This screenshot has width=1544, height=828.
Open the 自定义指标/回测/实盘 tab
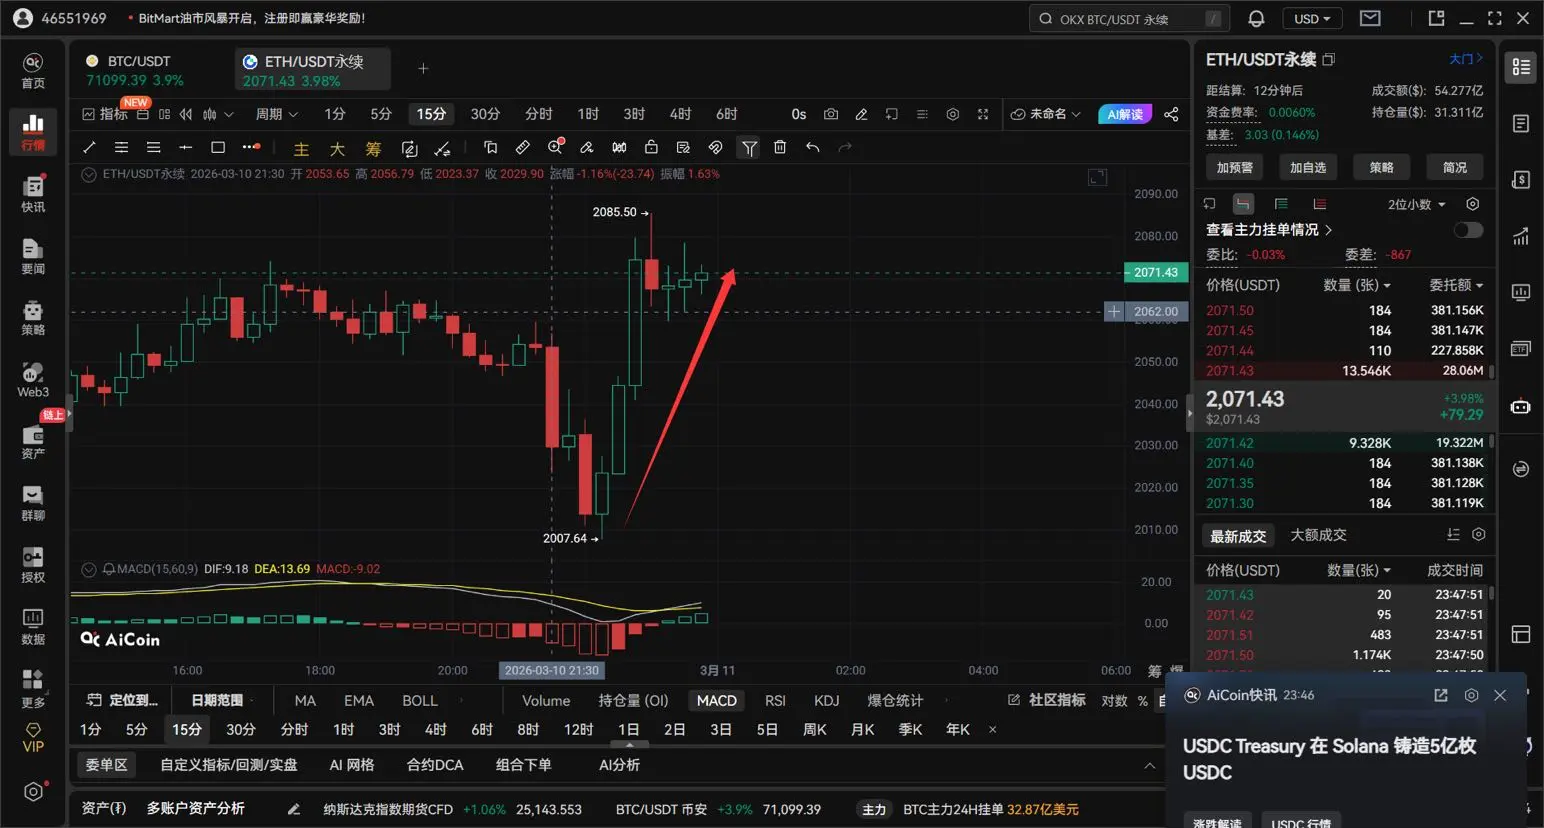tap(229, 765)
